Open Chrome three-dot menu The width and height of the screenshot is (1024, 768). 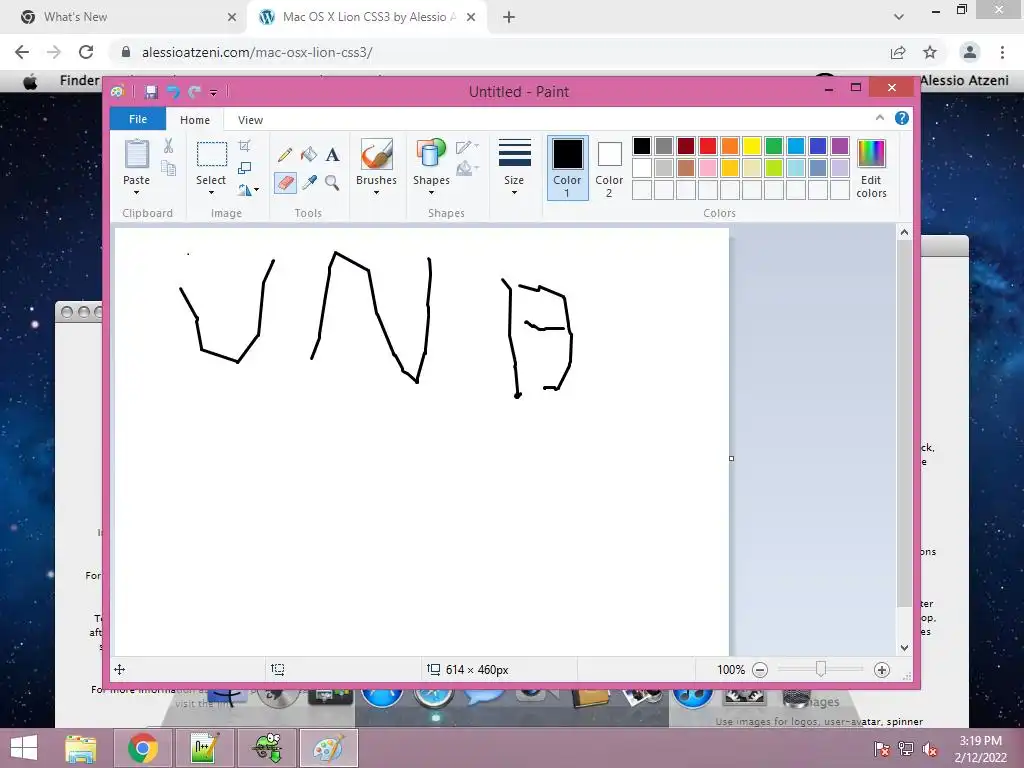pyautogui.click(x=1002, y=52)
